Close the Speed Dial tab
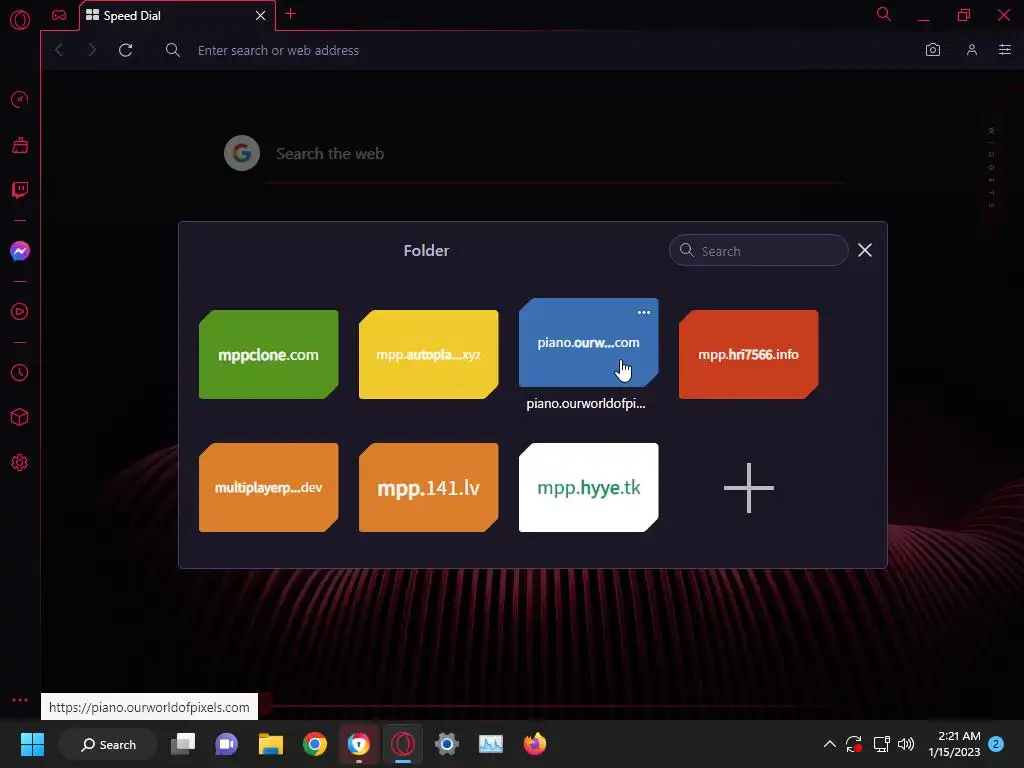The image size is (1024, 768). [261, 15]
